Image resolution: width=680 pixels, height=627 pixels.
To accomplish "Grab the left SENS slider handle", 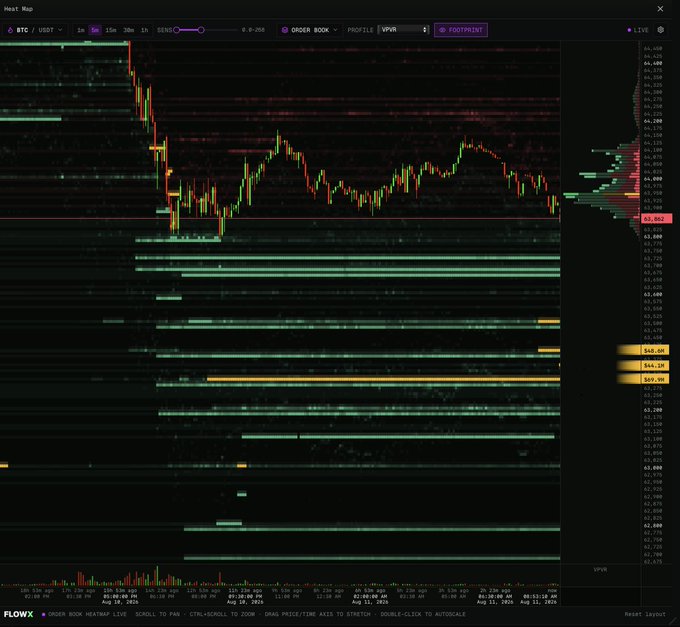I will (x=177, y=30).
